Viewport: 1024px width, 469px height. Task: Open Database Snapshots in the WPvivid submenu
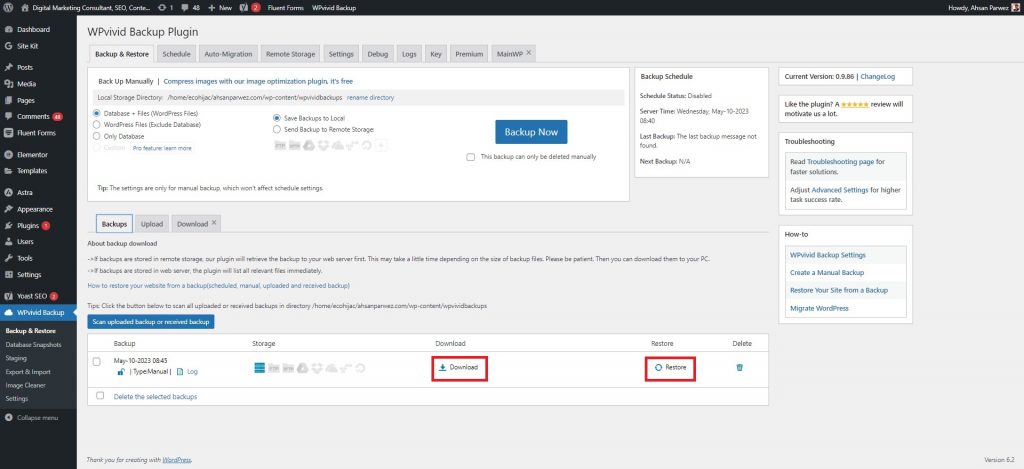tap(33, 344)
